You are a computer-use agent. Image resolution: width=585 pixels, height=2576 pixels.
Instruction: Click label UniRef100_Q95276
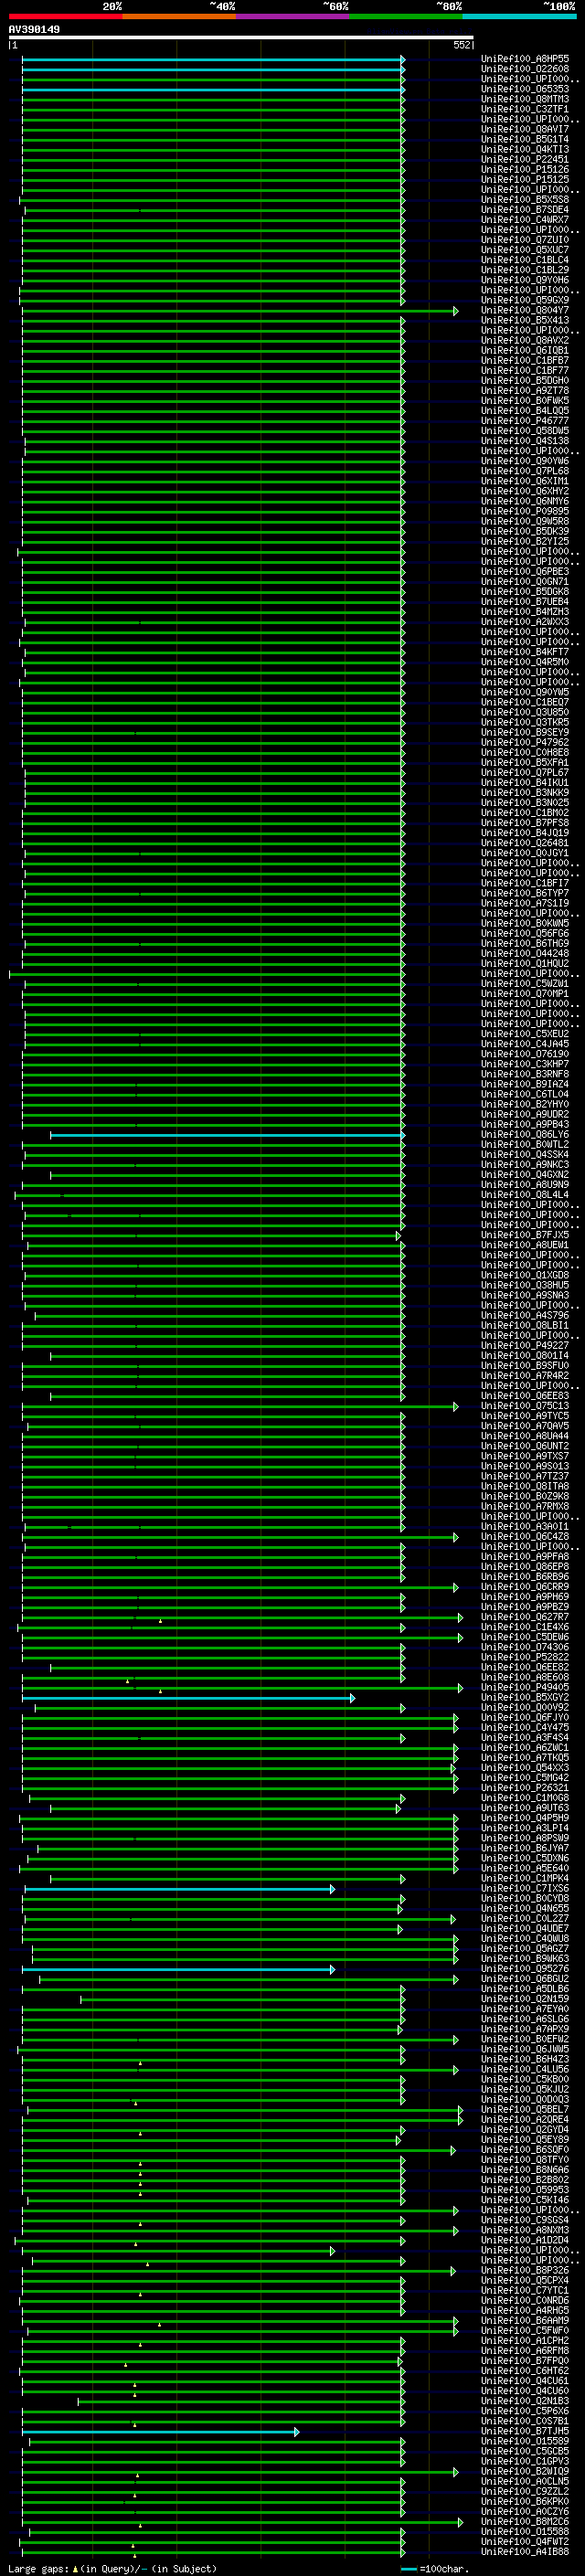[525, 1969]
